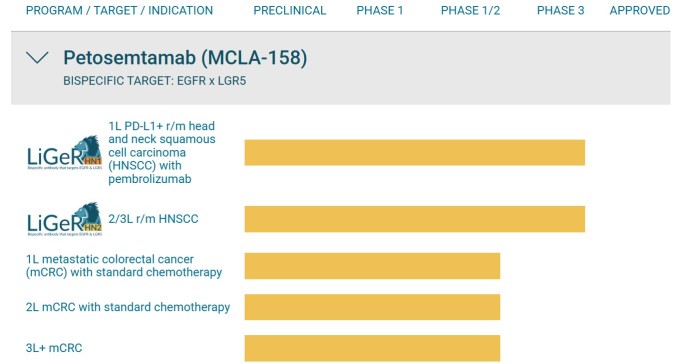Image resolution: width=680 pixels, height=364 pixels.
Task: Collapse the Petosemtamab (MCLA-158) section chevron
Action: click(37, 58)
